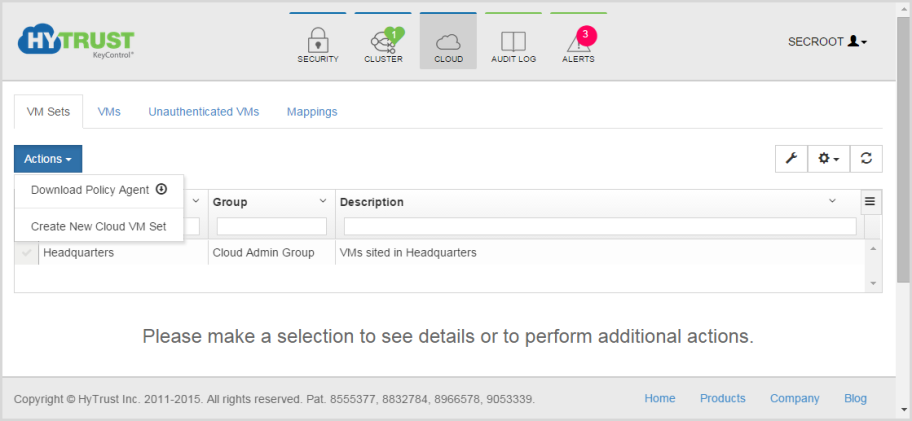The width and height of the screenshot is (912, 421).
Task: Click the Actions button
Action: 48,159
